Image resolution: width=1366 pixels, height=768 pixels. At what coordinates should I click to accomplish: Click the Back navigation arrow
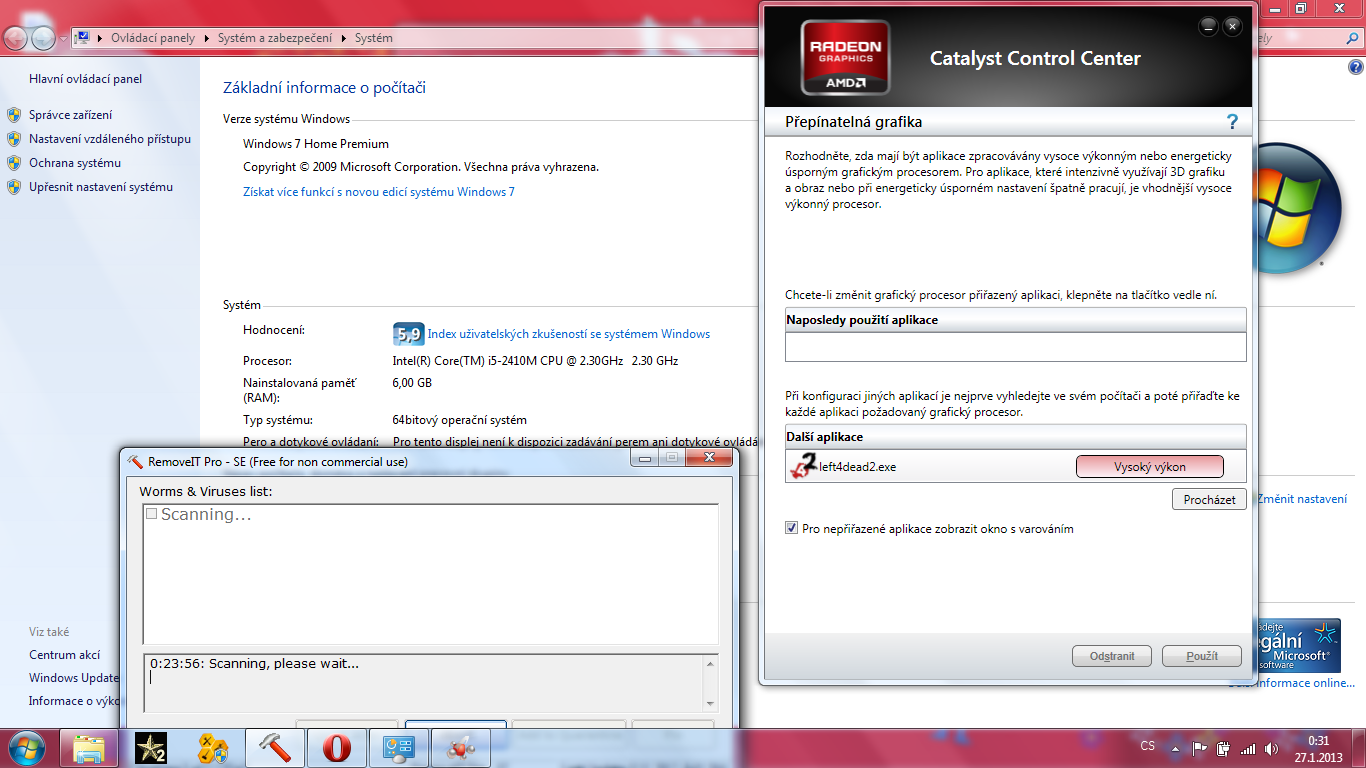click(16, 39)
